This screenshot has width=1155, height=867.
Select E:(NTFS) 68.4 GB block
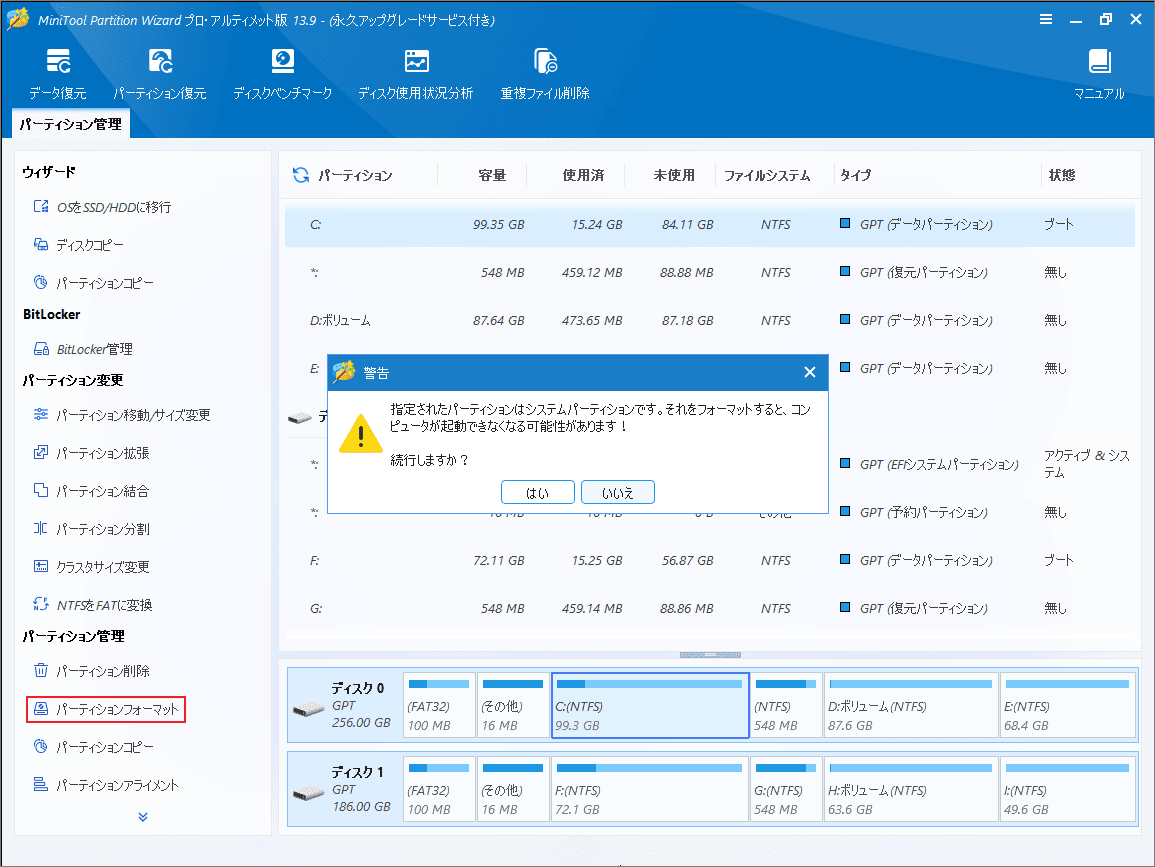coord(1067,705)
